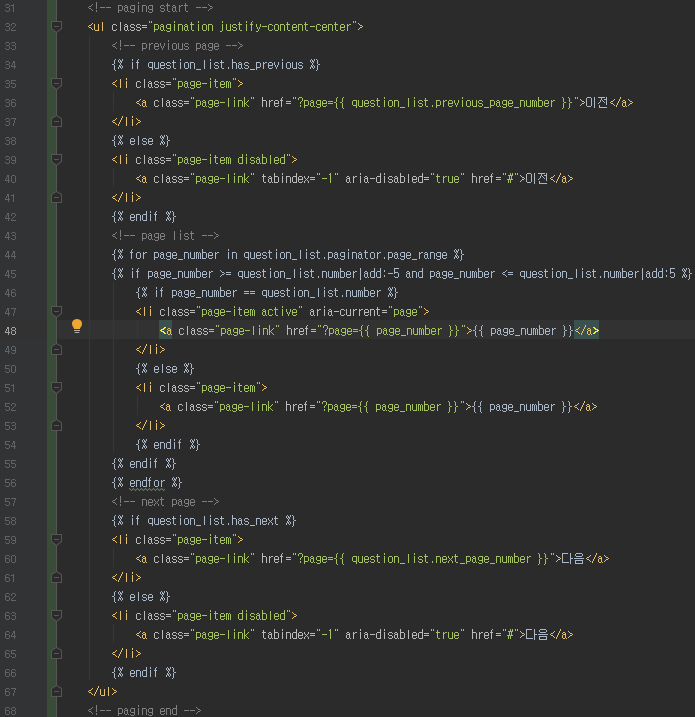
Task: Click the closing '</ul>' tag
Action: point(102,691)
